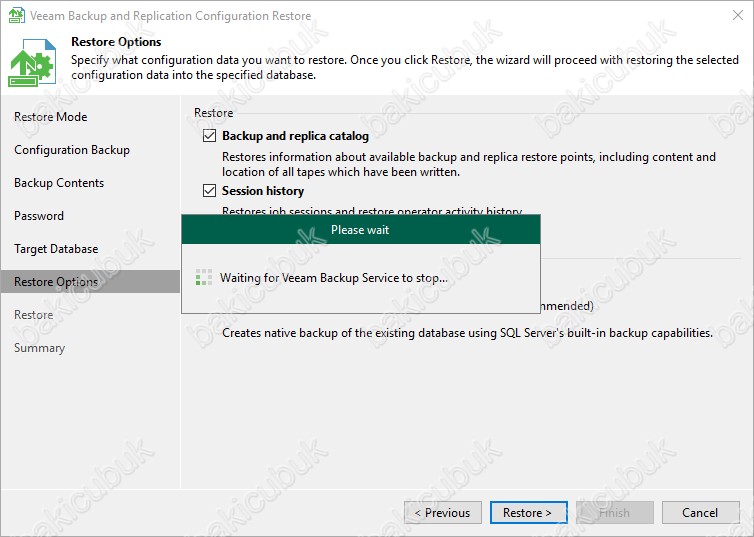Click the Finish button
Viewport: 754px width, 537px height.
[x=614, y=513]
